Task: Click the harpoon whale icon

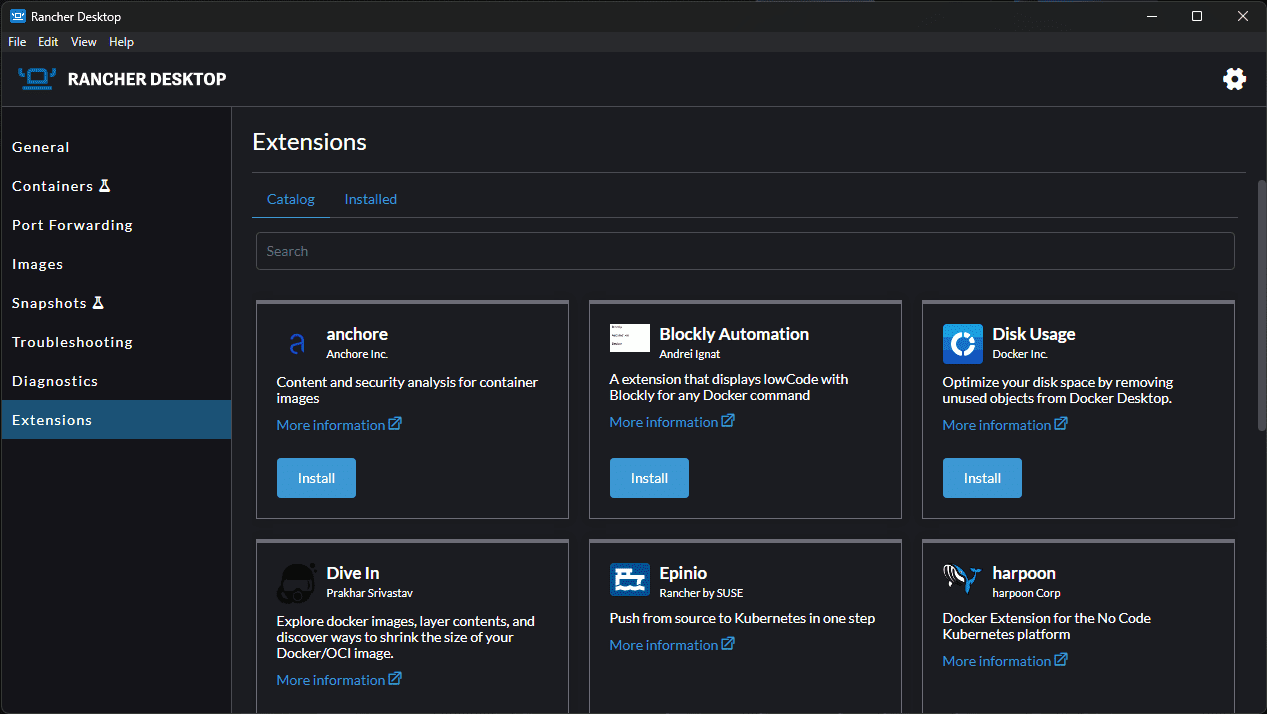Action: pyautogui.click(x=962, y=579)
